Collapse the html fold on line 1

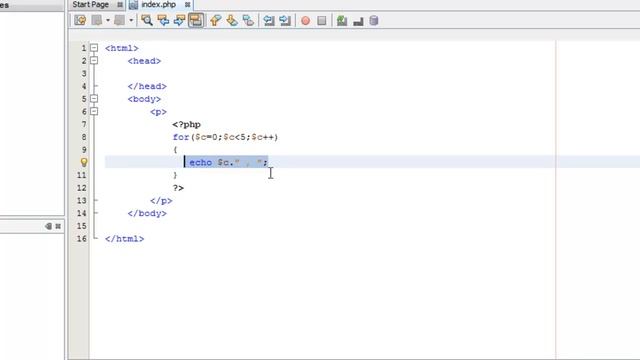[x=94, y=48]
